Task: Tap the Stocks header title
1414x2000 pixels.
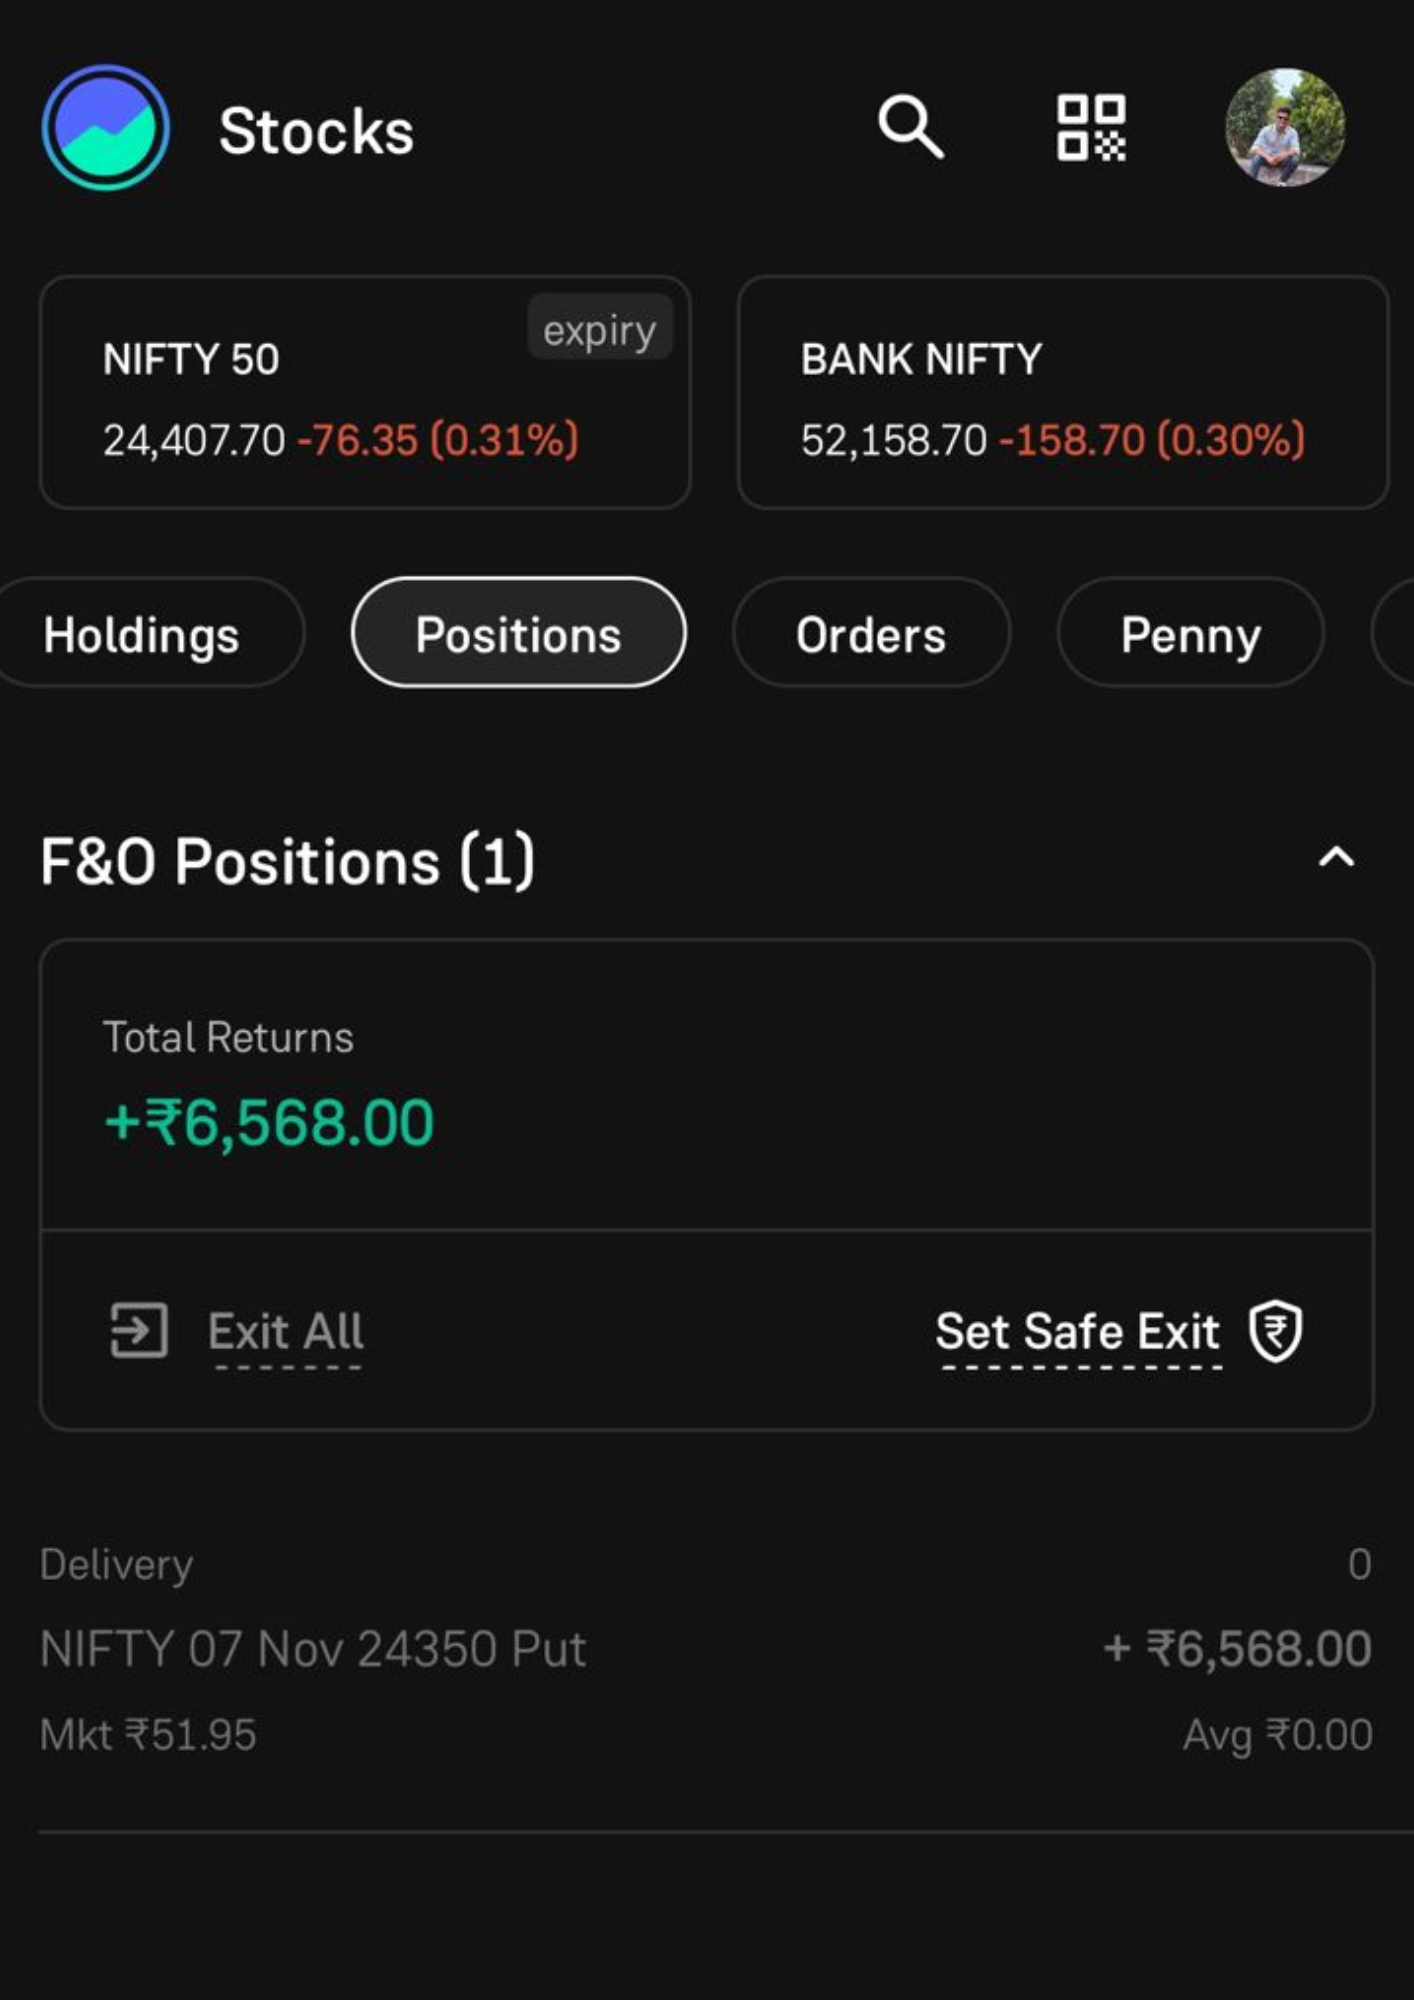Action: [x=316, y=131]
